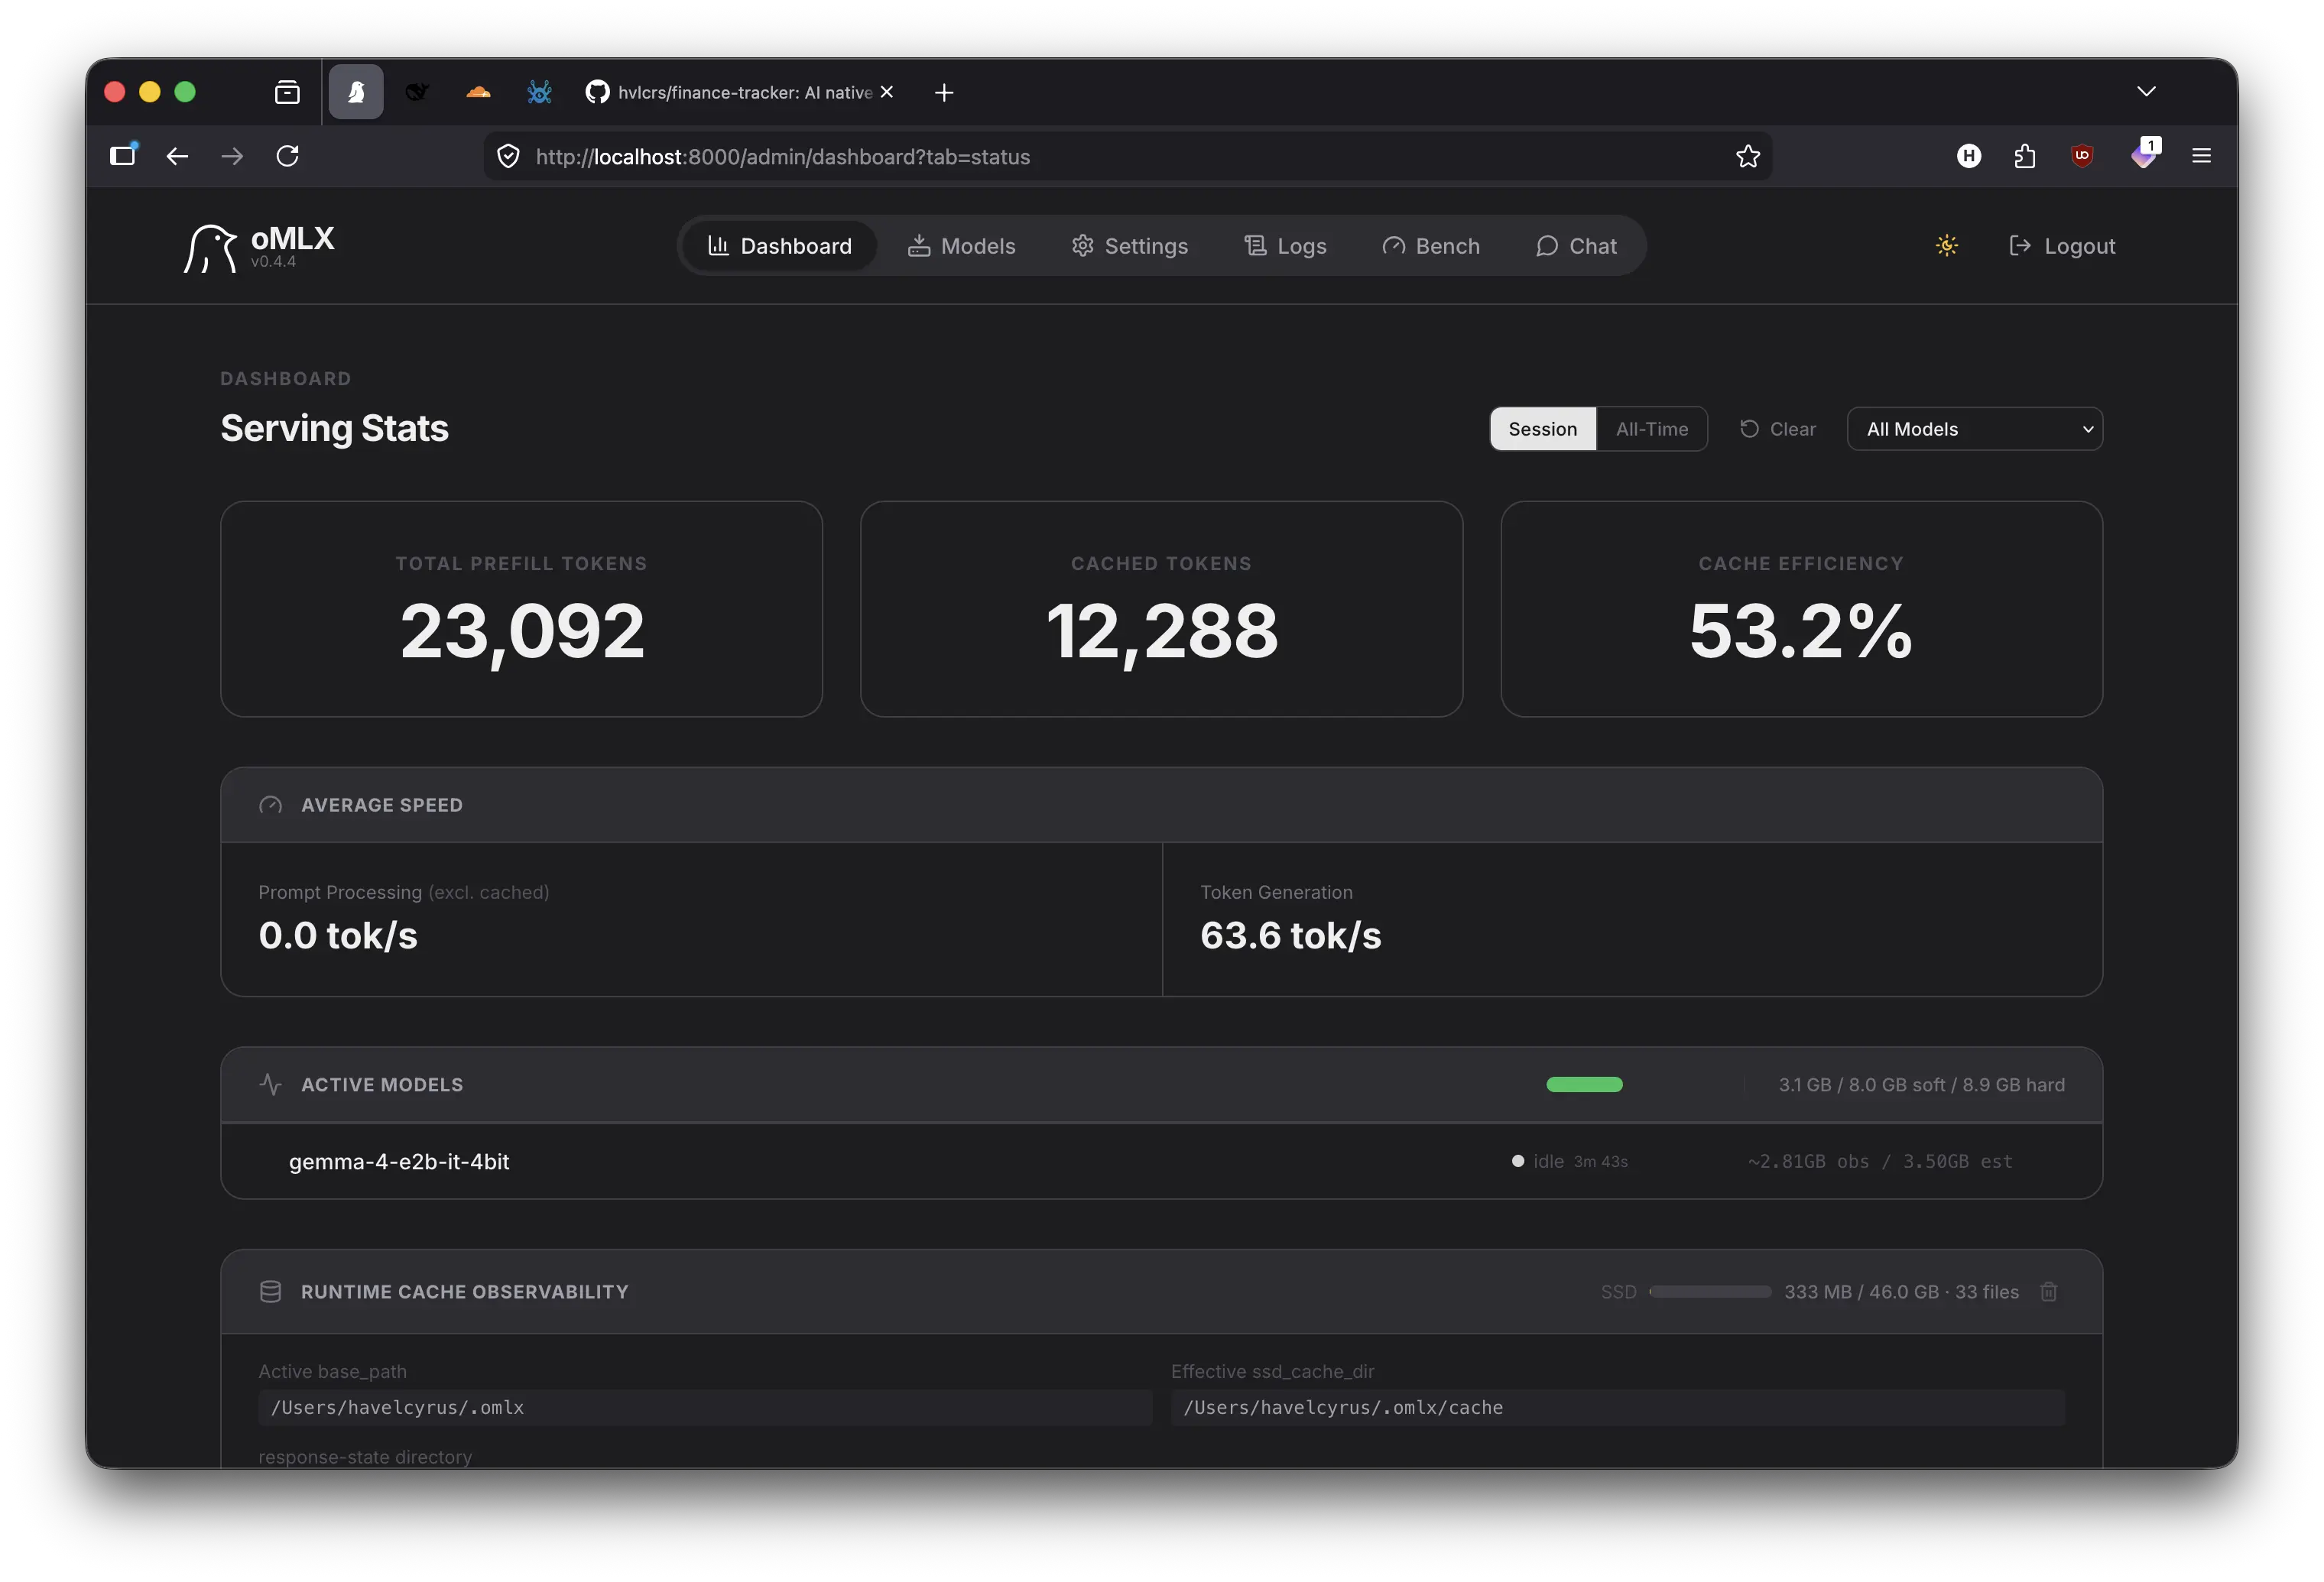Switch to the Models tab
The image size is (2324, 1582).
coord(962,246)
